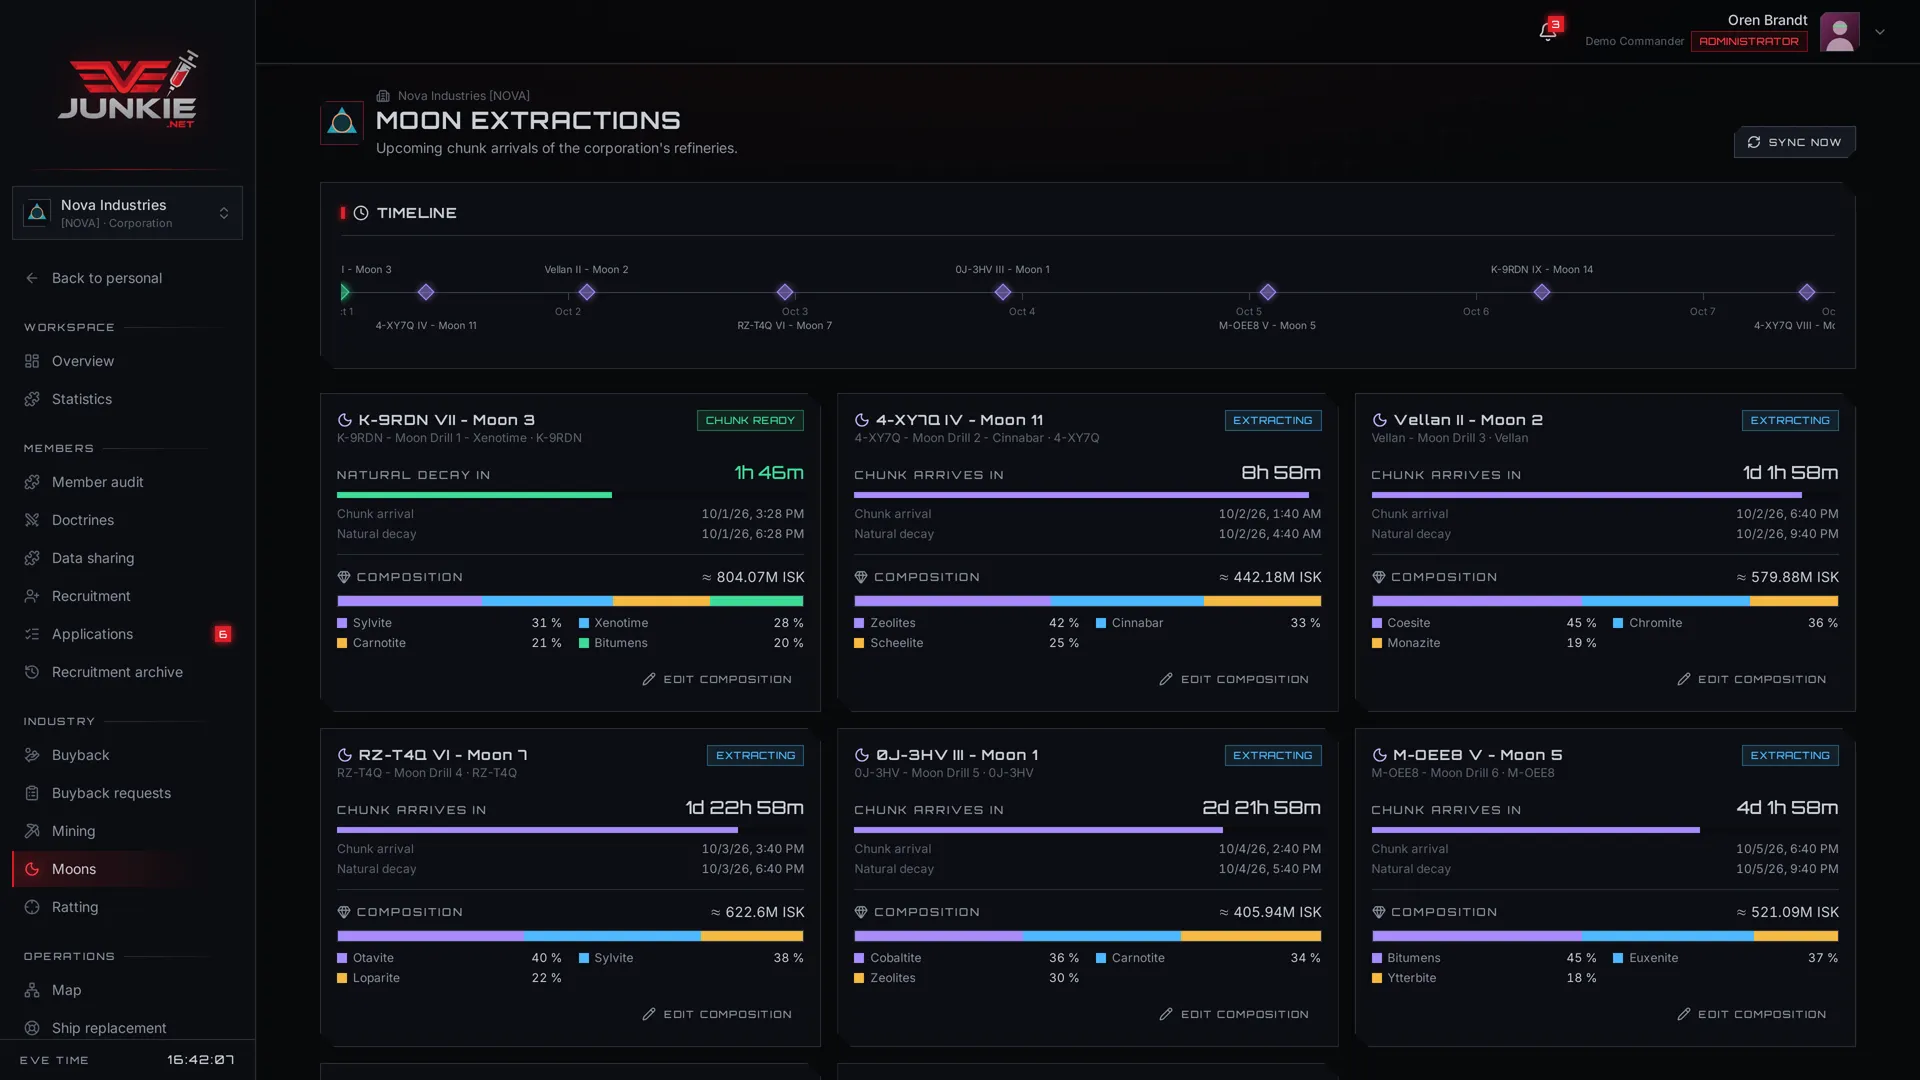Click the Nova Industries [NOVA] breadcrumb
The width and height of the screenshot is (1920, 1080).
pyautogui.click(x=463, y=96)
